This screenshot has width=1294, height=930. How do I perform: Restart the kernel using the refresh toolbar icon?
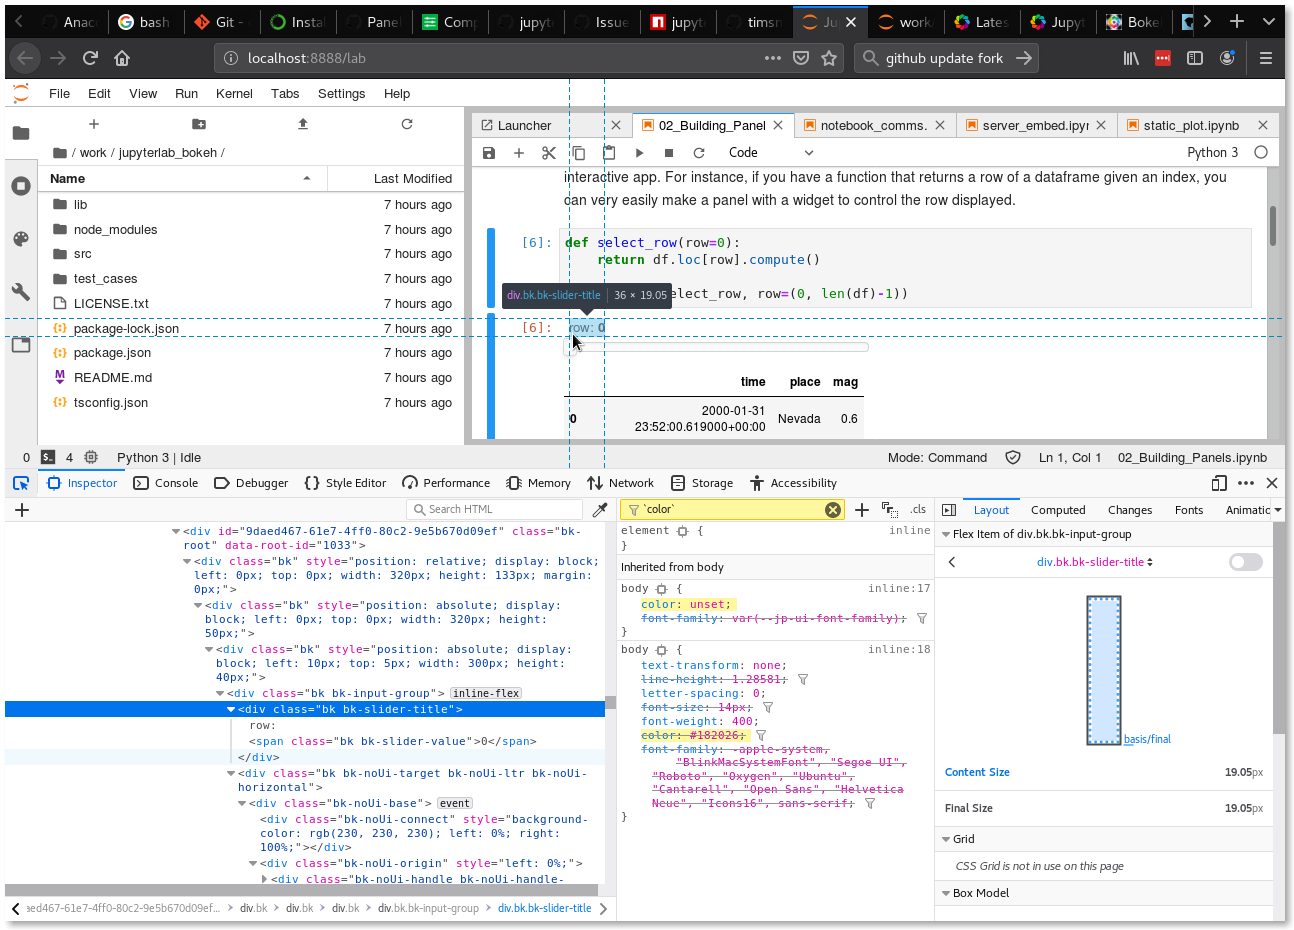698,153
